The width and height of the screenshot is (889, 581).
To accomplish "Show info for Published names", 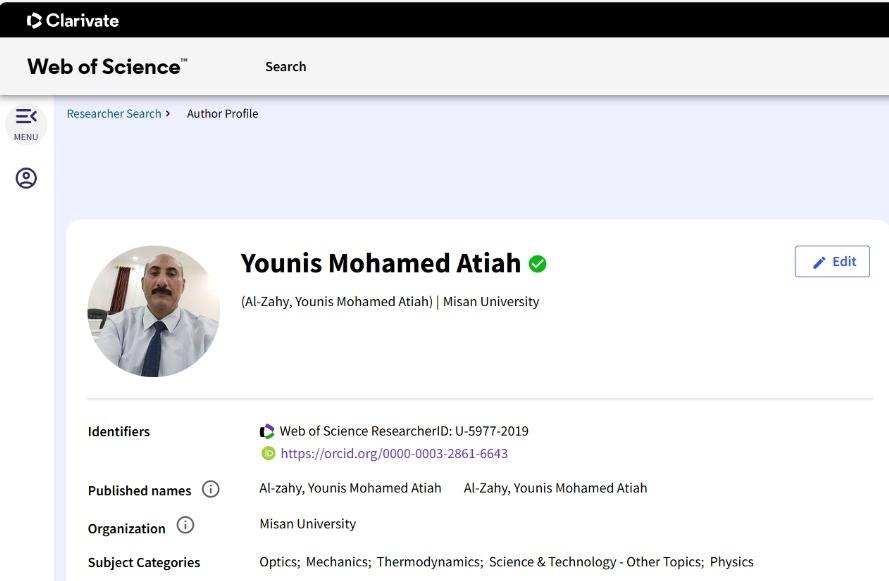I will click(211, 489).
